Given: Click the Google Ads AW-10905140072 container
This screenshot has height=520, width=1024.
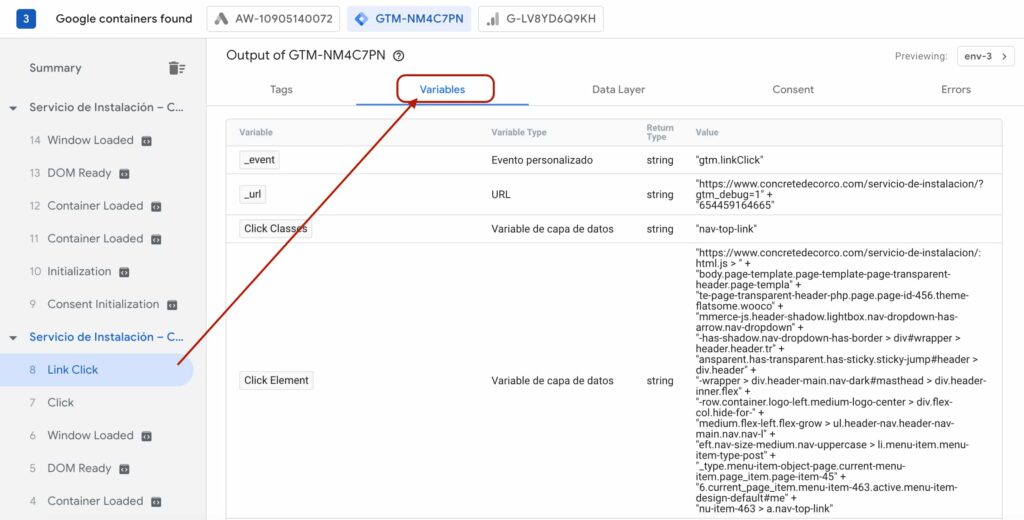Looking at the screenshot, I should (274, 19).
